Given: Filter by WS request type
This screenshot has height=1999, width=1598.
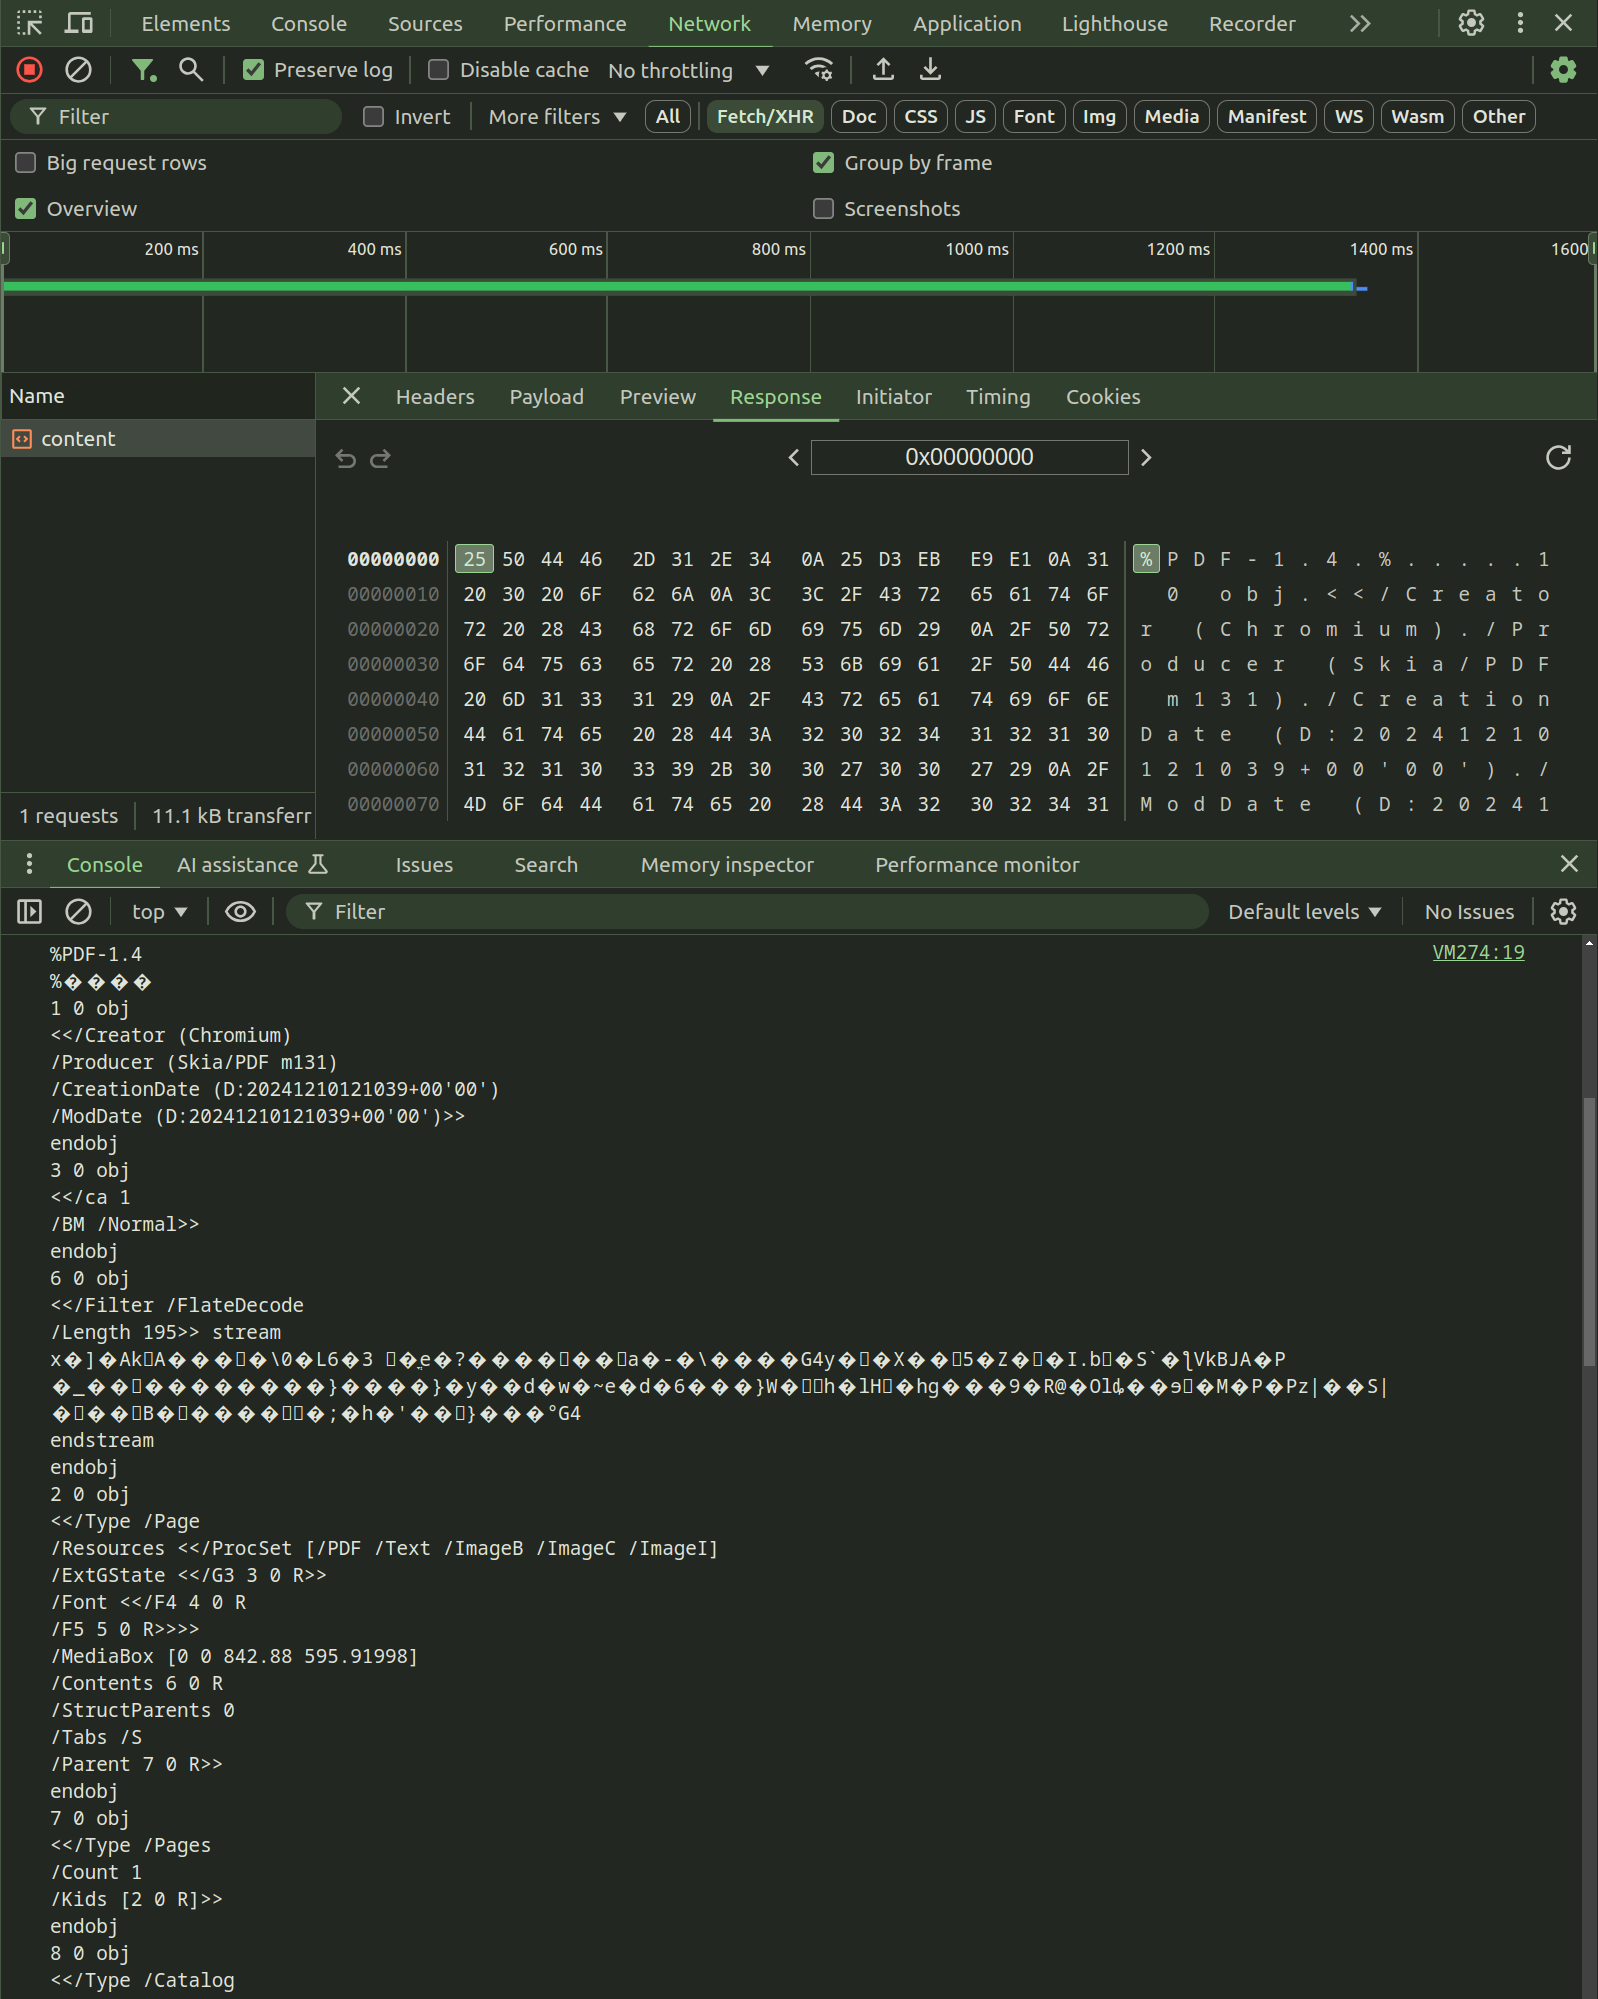Looking at the screenshot, I should coord(1349,117).
